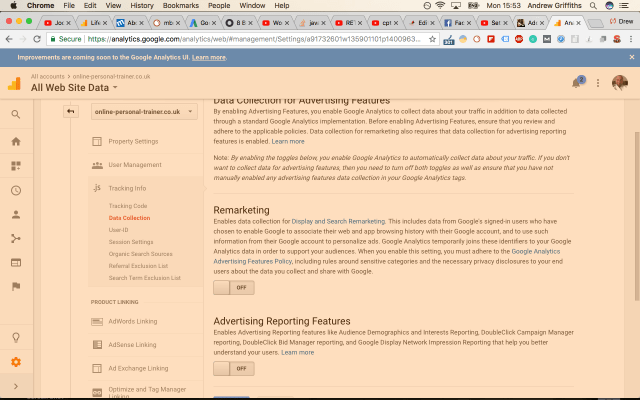Open the Conversions flag icon
Image resolution: width=640 pixels, height=400 pixels.
[x=15, y=286]
